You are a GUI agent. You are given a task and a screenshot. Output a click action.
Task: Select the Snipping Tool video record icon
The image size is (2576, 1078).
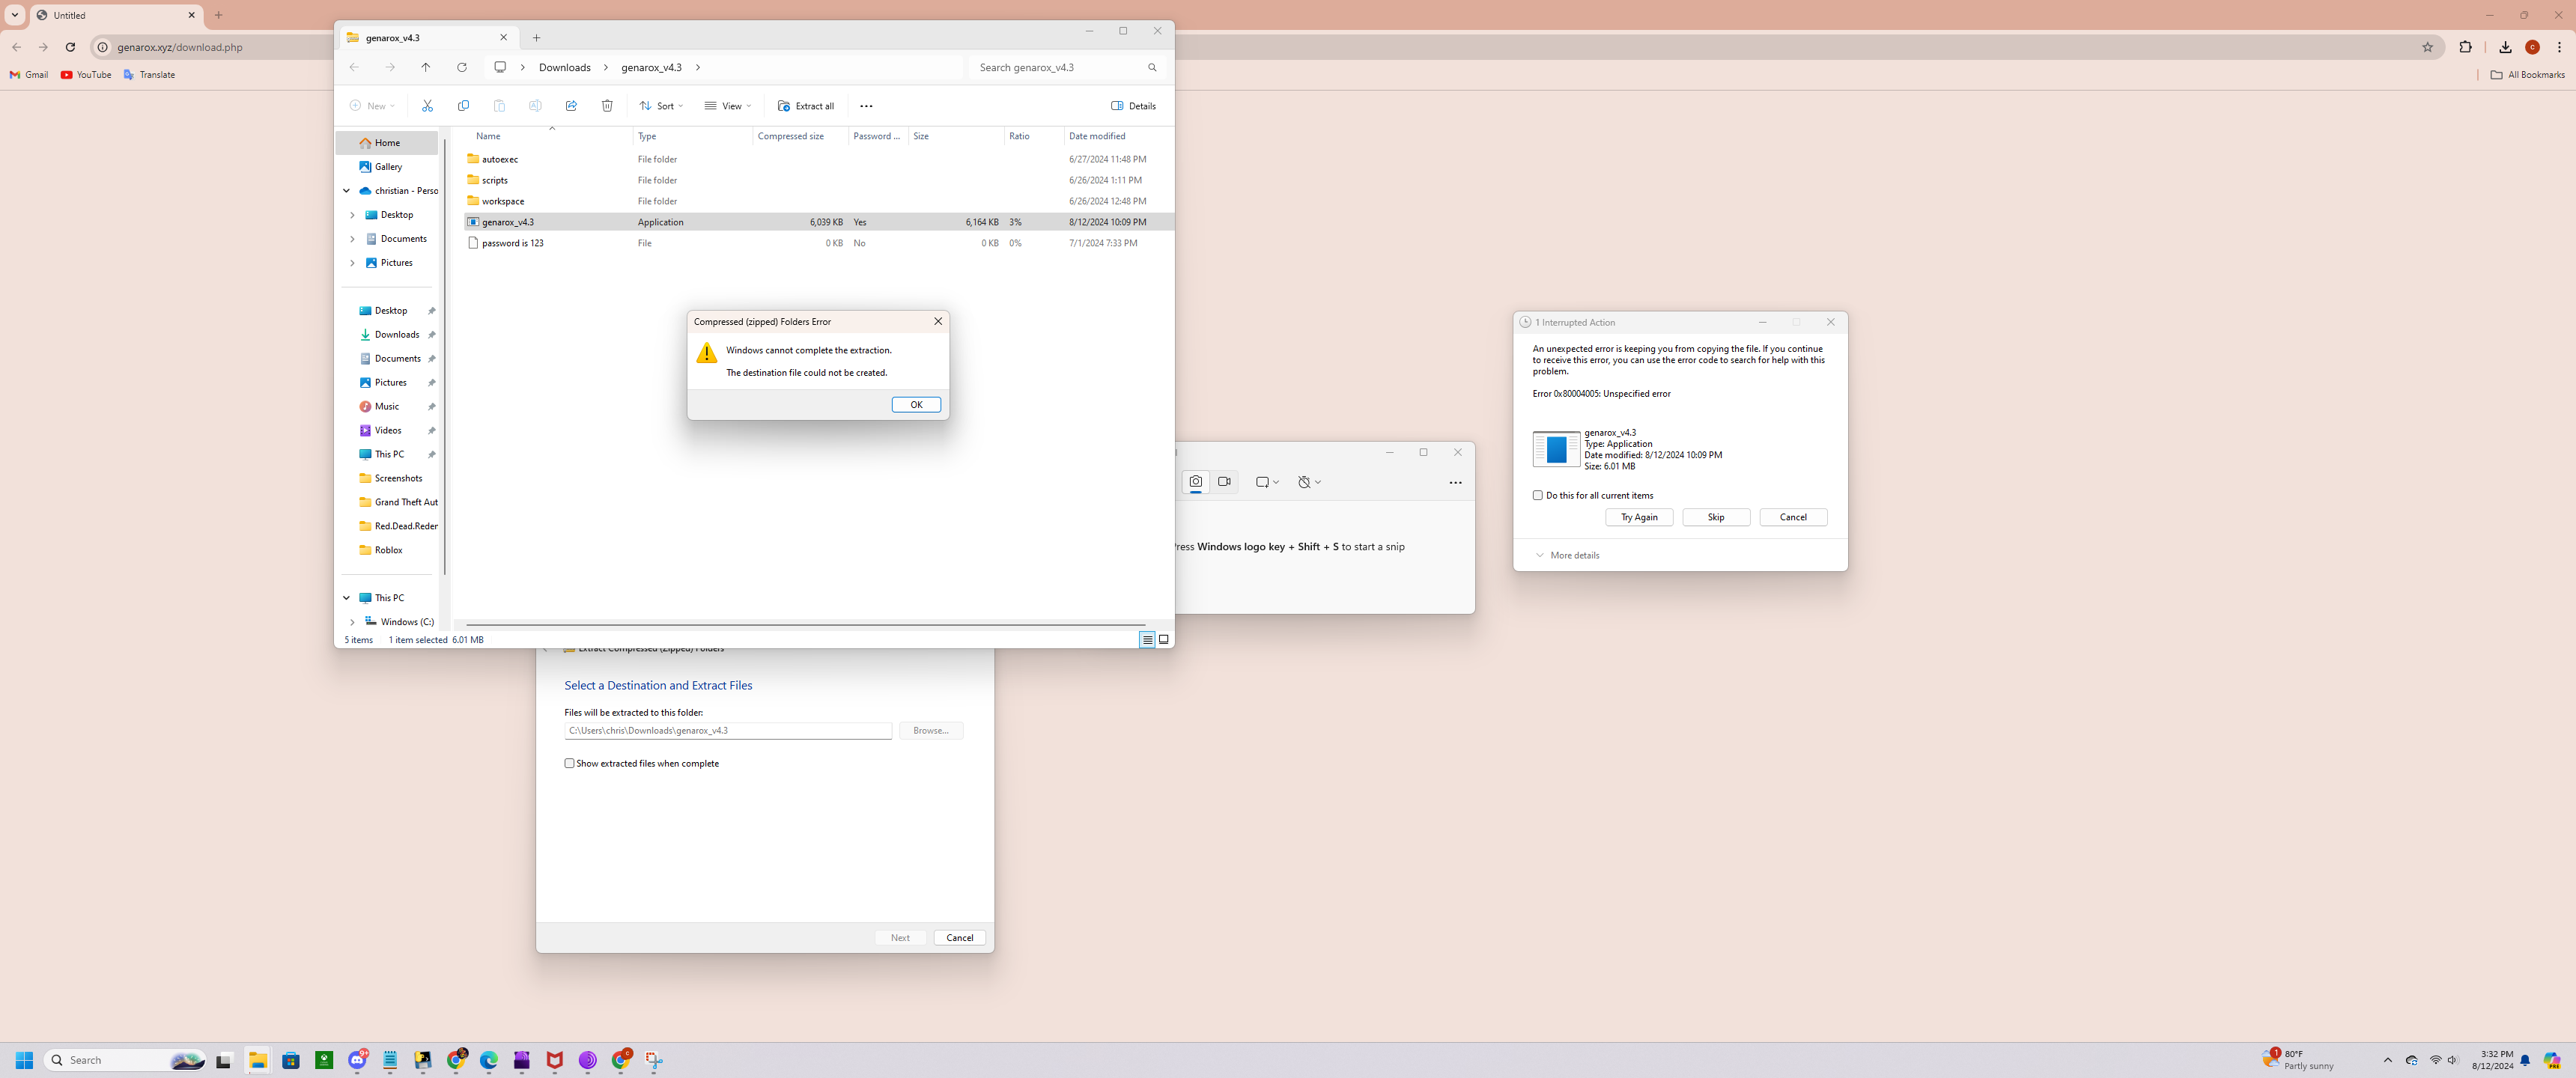pos(1224,482)
